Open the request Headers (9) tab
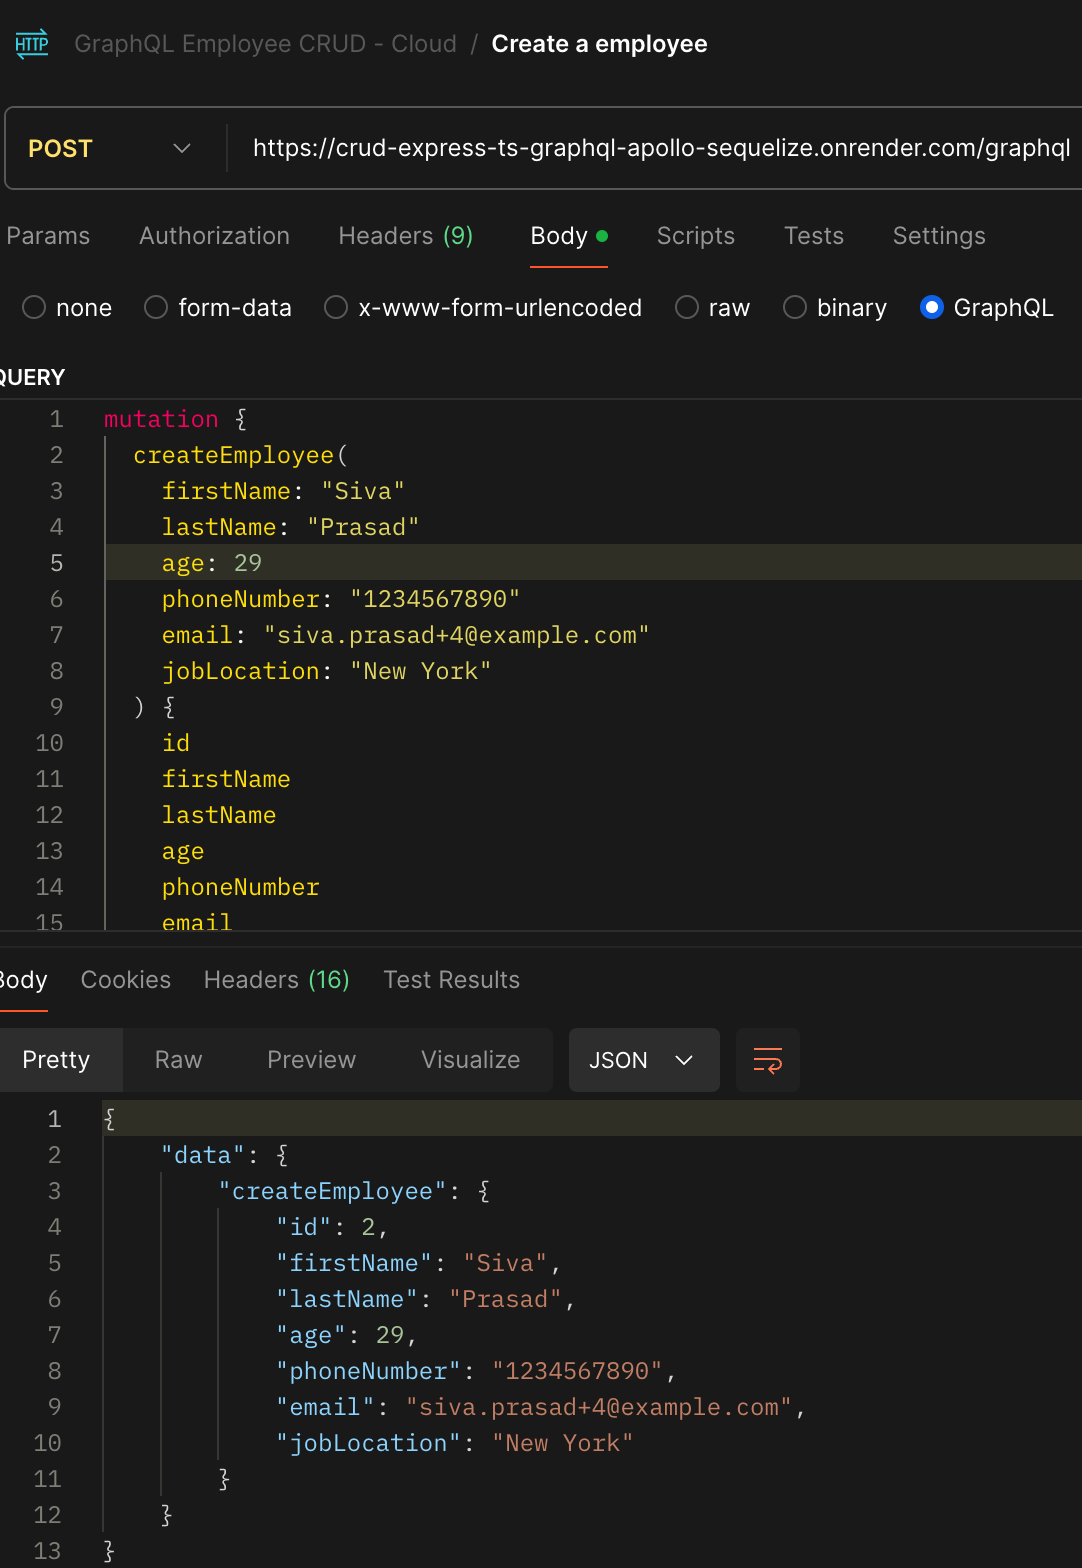1082x1568 pixels. 406,236
